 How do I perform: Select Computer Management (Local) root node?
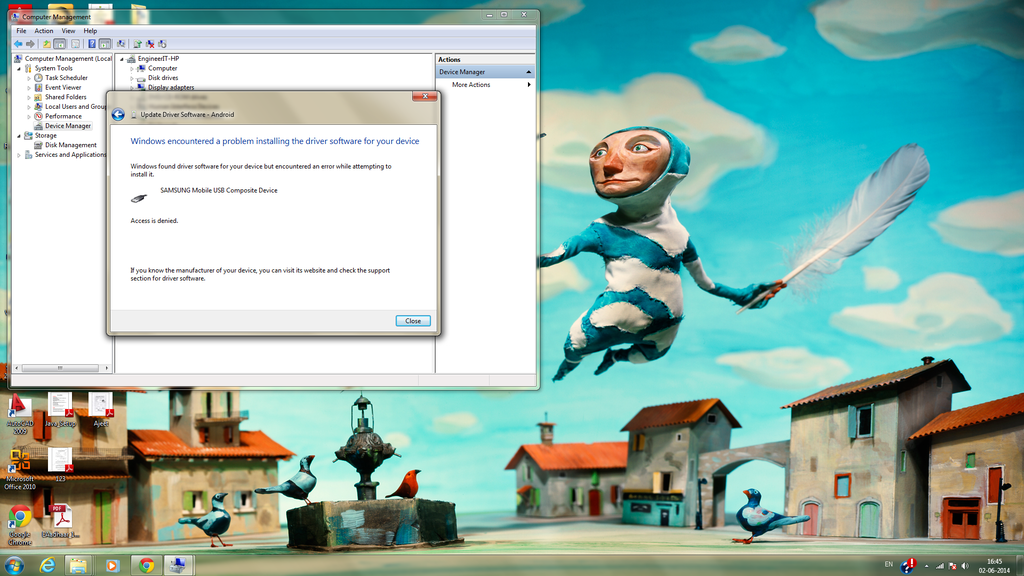68,59
